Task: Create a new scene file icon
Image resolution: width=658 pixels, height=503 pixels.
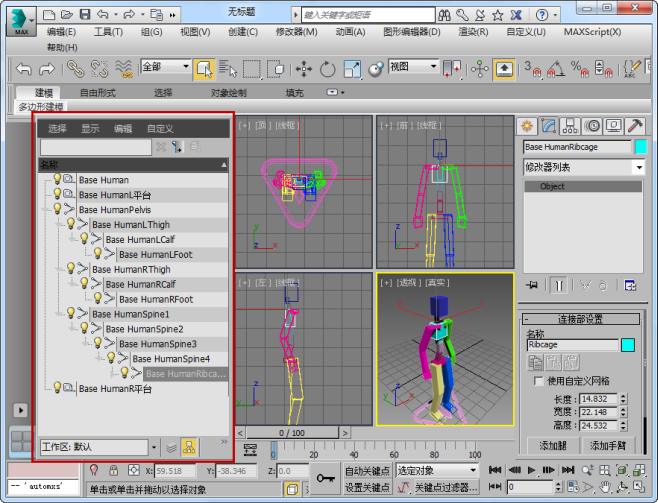Action: [x=49, y=15]
